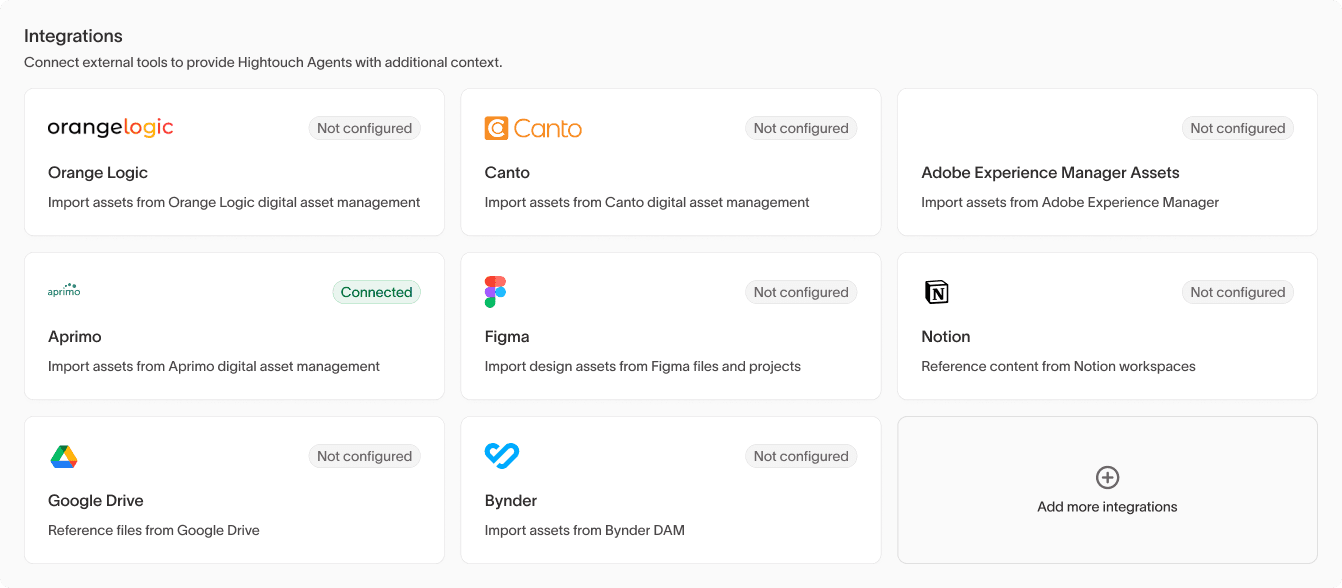
Task: Click Google Drive's Not configured badge
Action: pos(364,456)
